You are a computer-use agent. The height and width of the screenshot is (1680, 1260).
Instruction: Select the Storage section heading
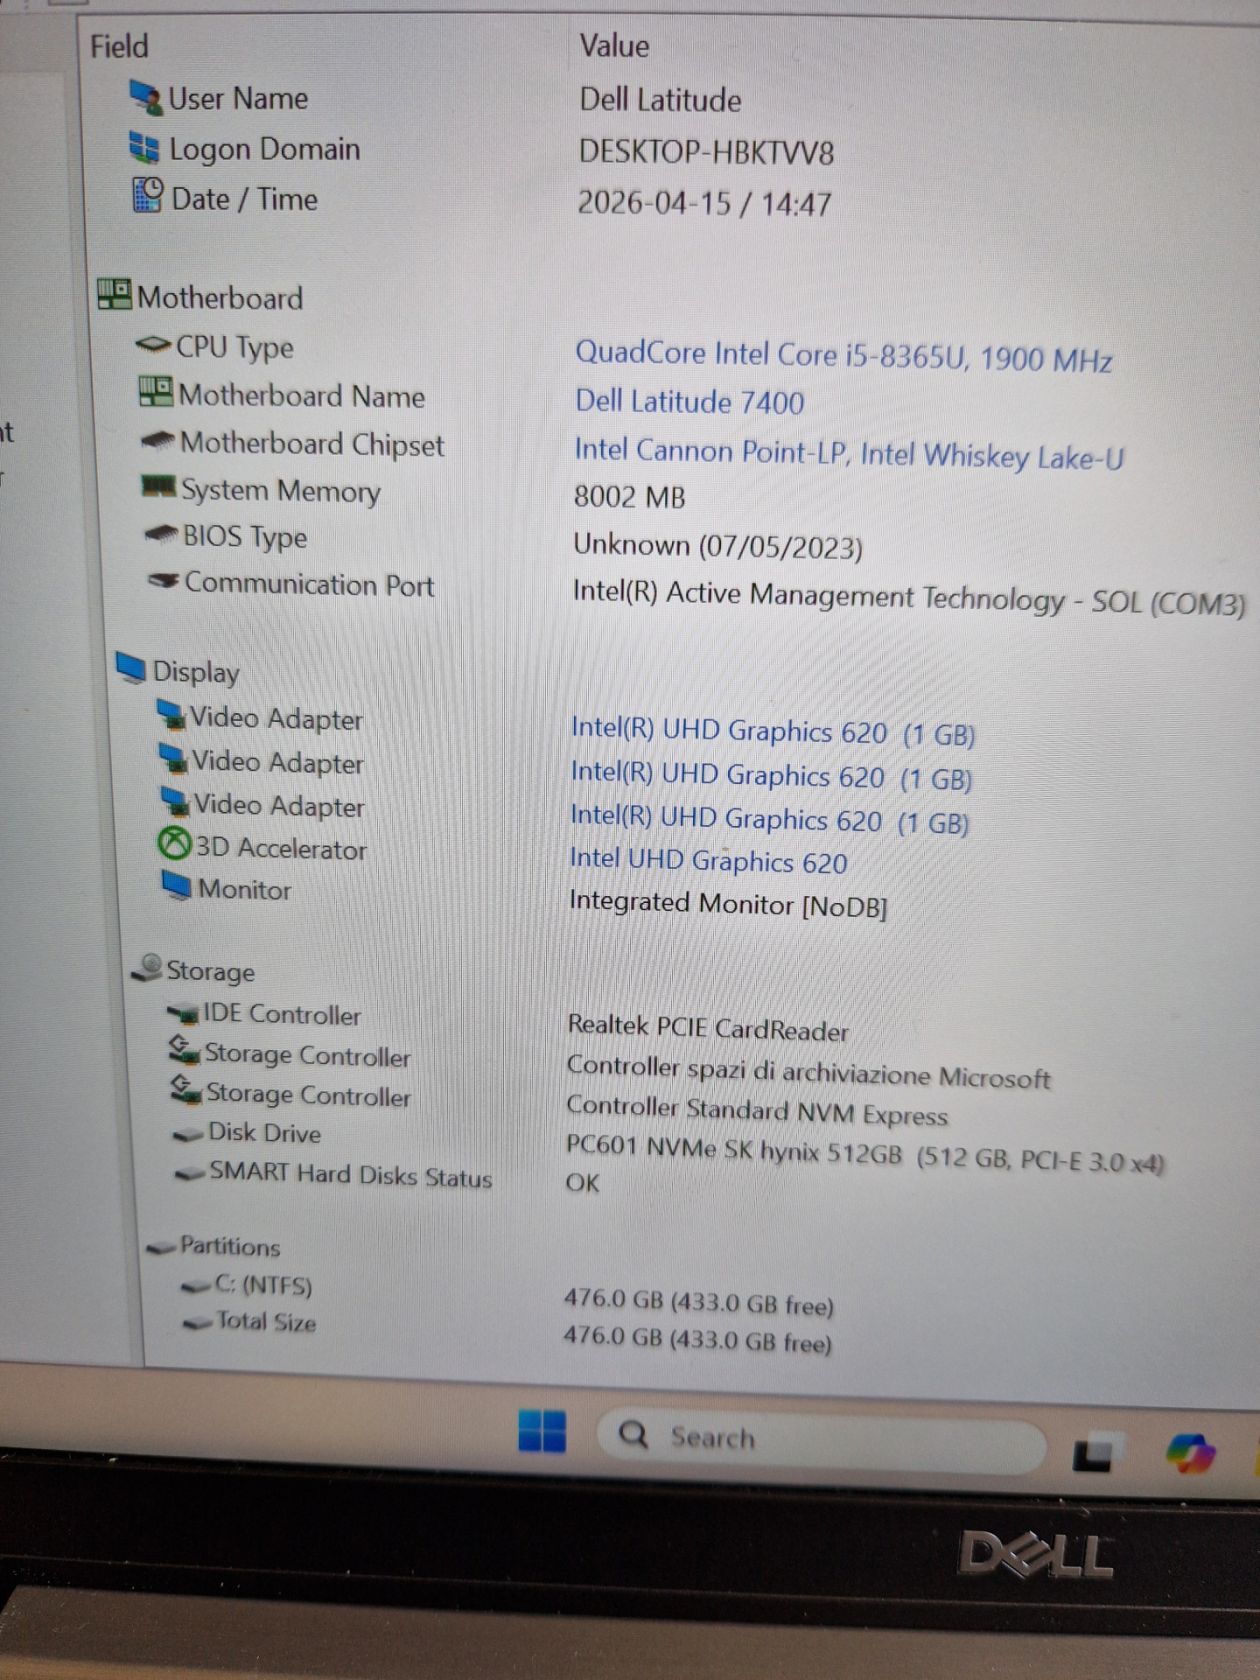[x=210, y=971]
